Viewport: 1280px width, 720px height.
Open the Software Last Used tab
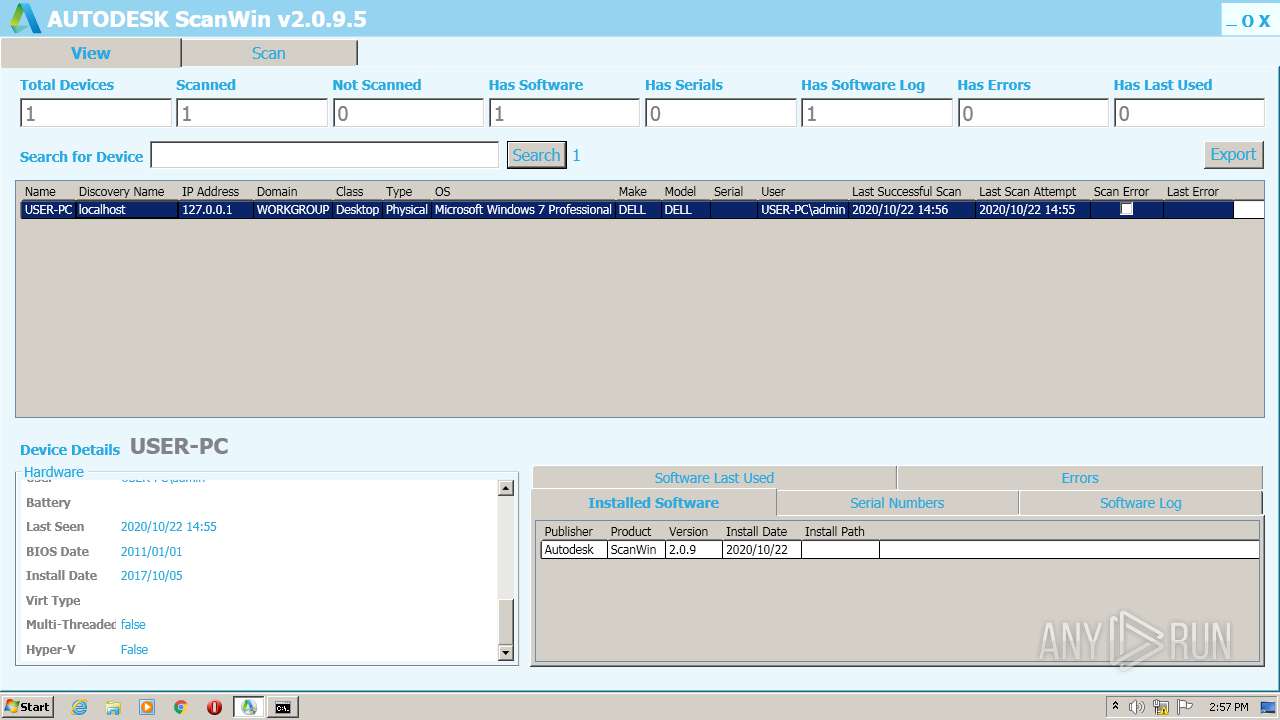714,478
